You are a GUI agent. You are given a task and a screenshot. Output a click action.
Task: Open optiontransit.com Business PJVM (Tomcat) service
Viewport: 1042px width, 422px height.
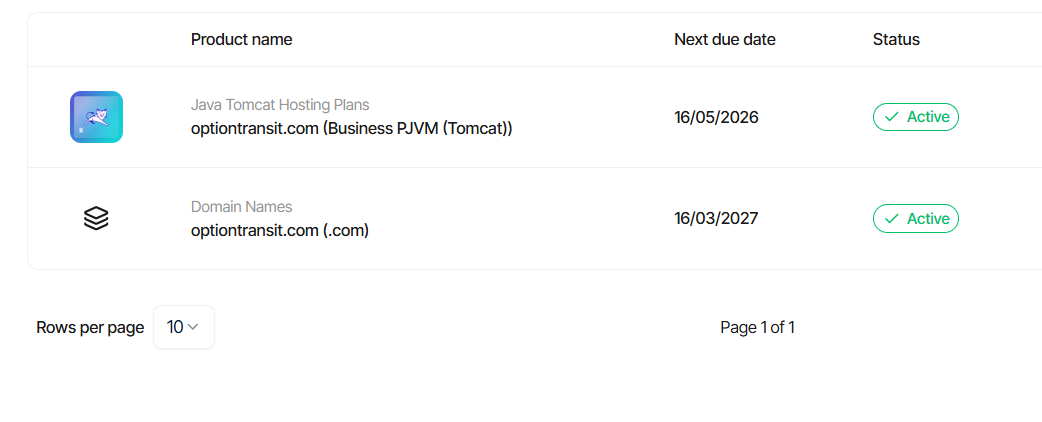[x=351, y=128]
